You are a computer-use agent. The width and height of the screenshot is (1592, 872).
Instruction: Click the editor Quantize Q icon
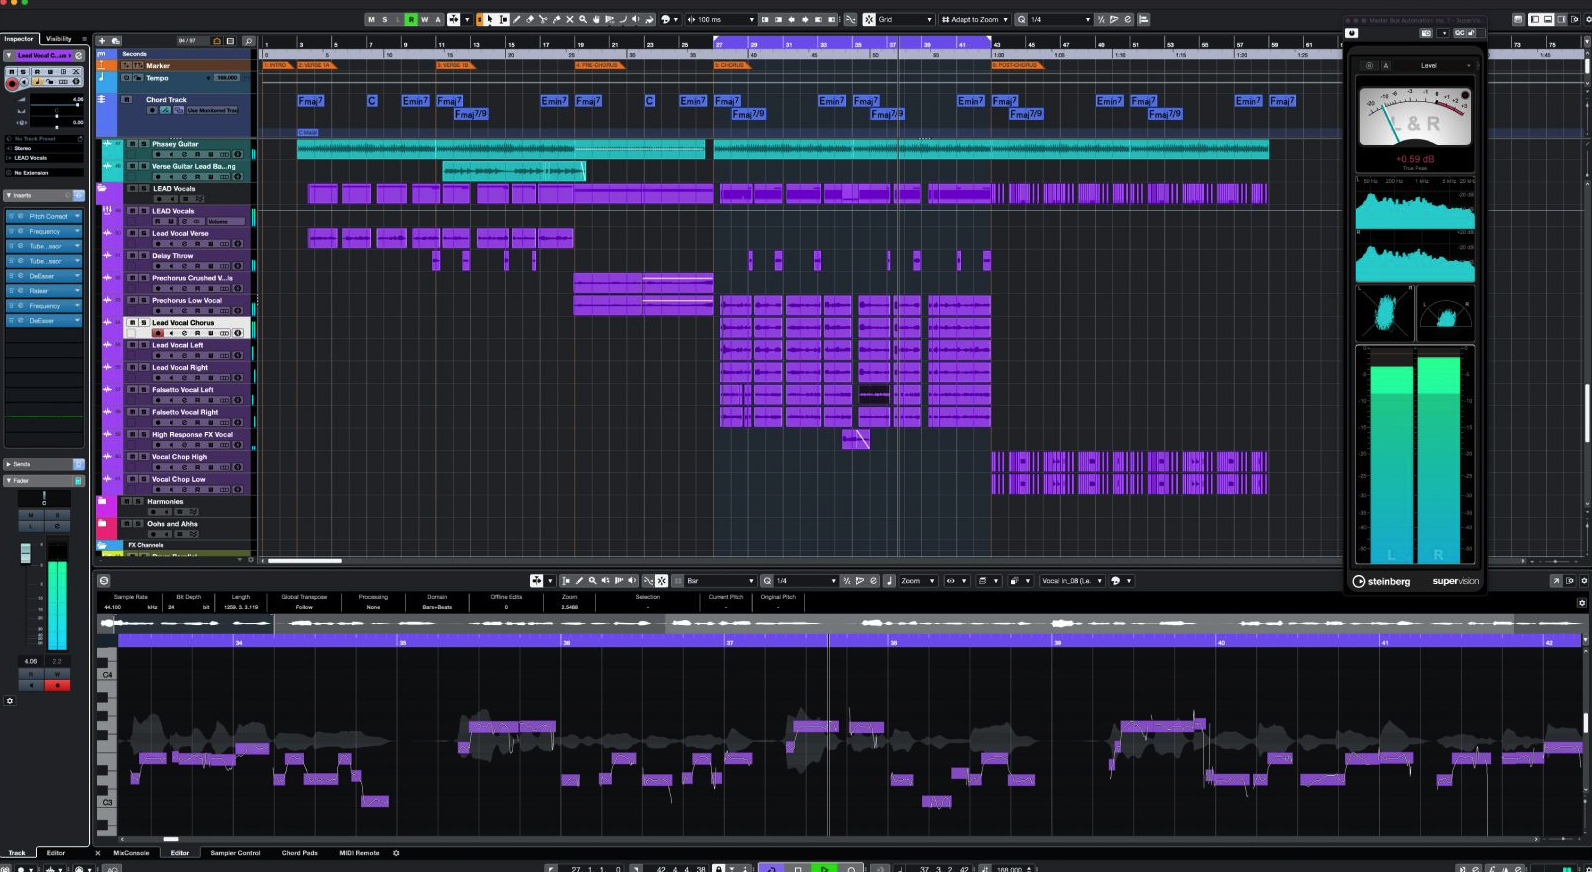tap(767, 581)
